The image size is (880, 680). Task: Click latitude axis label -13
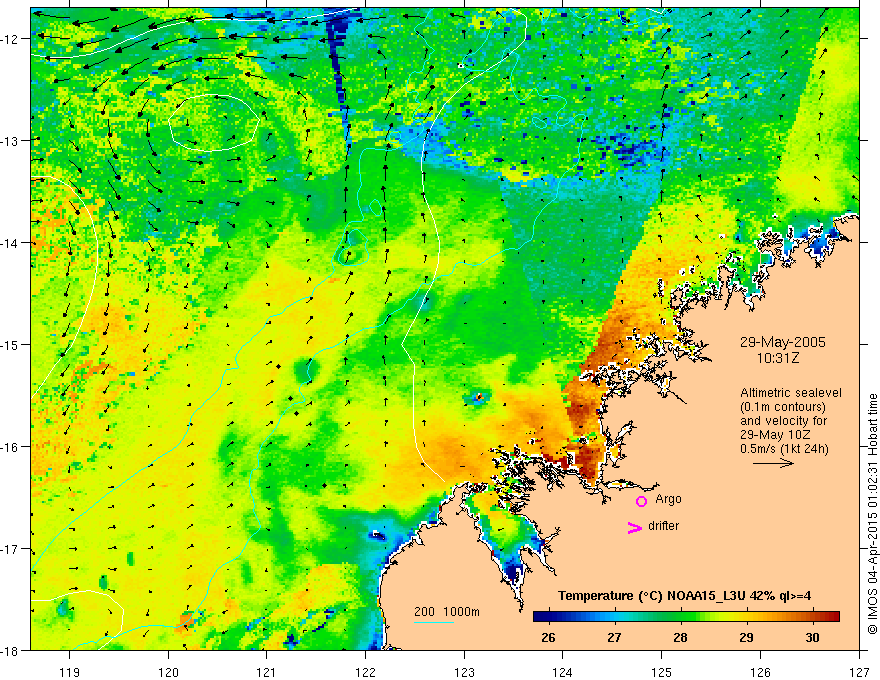[11, 141]
